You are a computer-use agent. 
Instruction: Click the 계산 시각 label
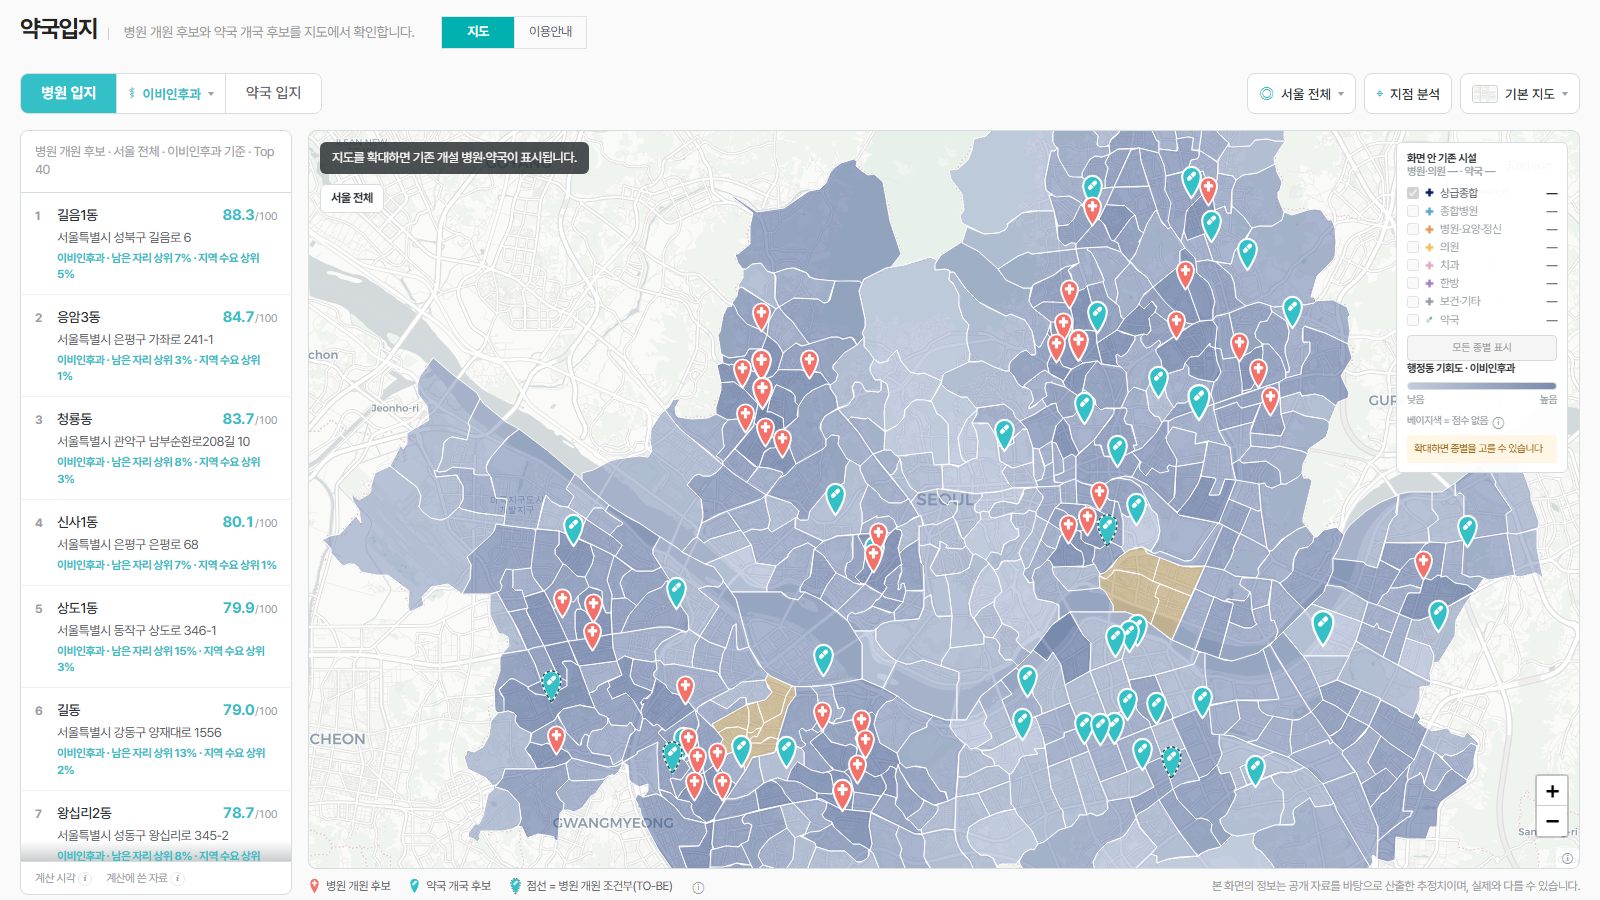(55, 878)
